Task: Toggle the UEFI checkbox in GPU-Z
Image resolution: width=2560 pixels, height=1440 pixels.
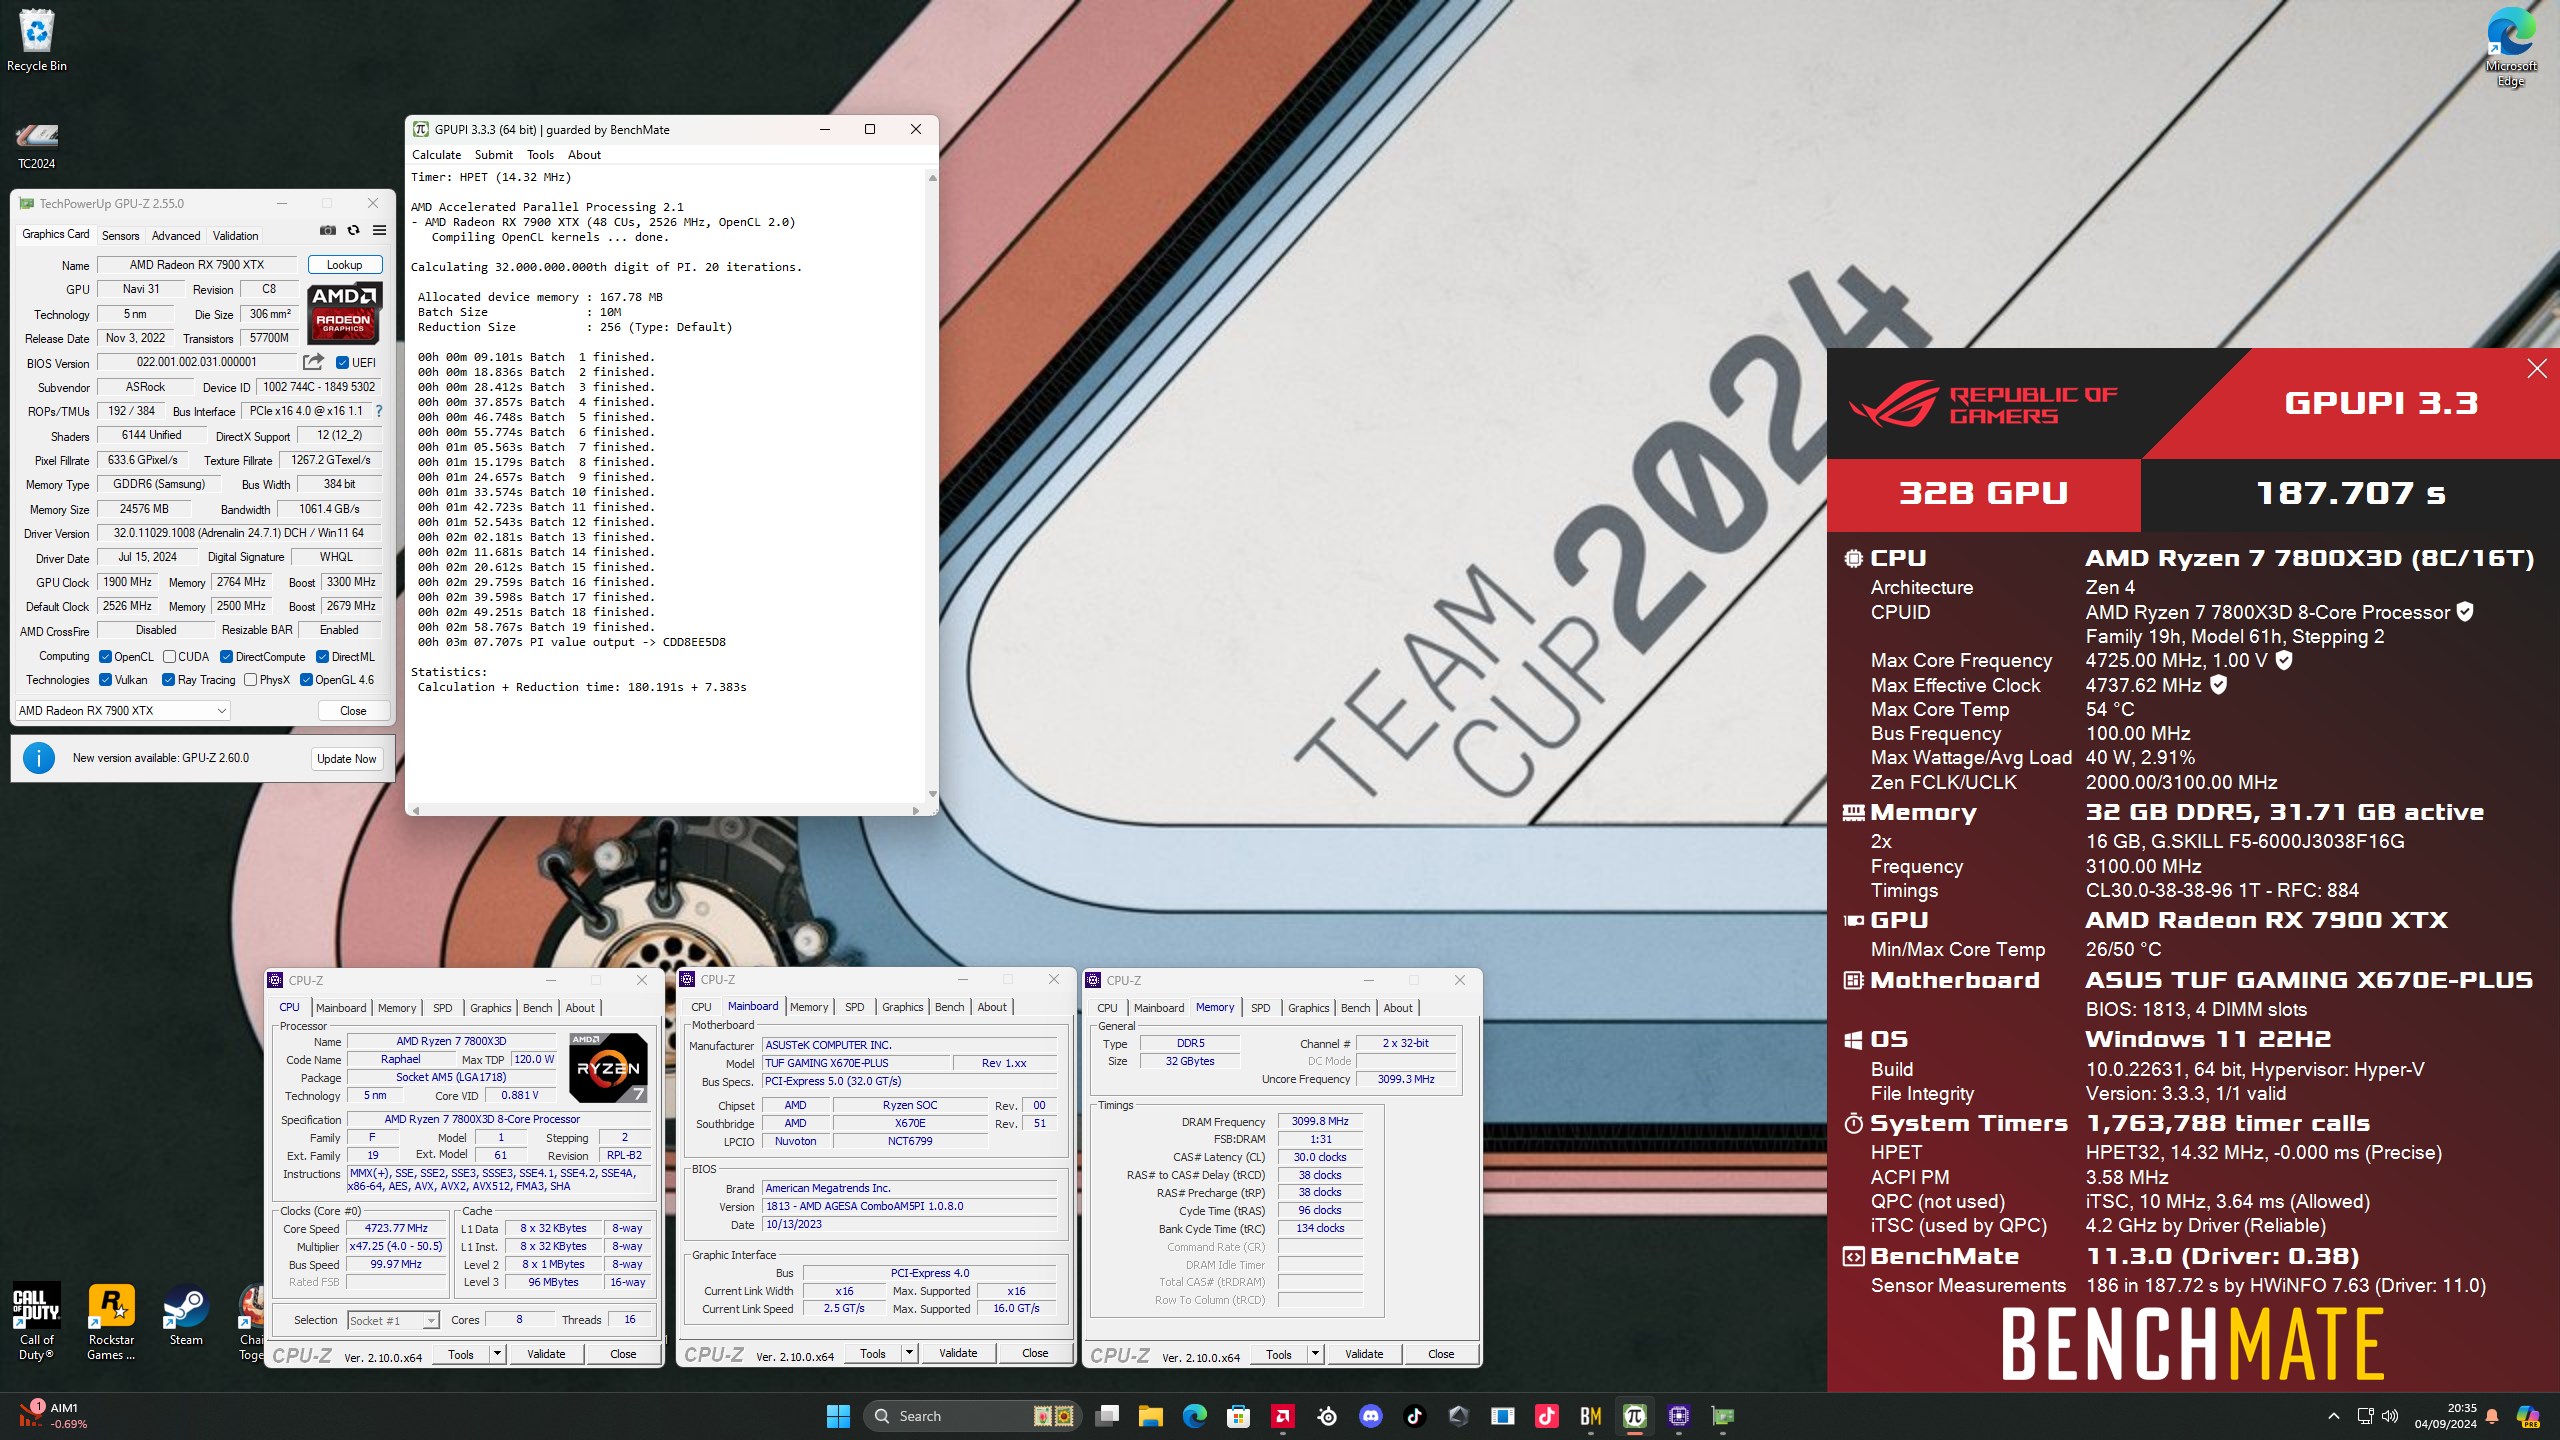Action: tap(342, 363)
